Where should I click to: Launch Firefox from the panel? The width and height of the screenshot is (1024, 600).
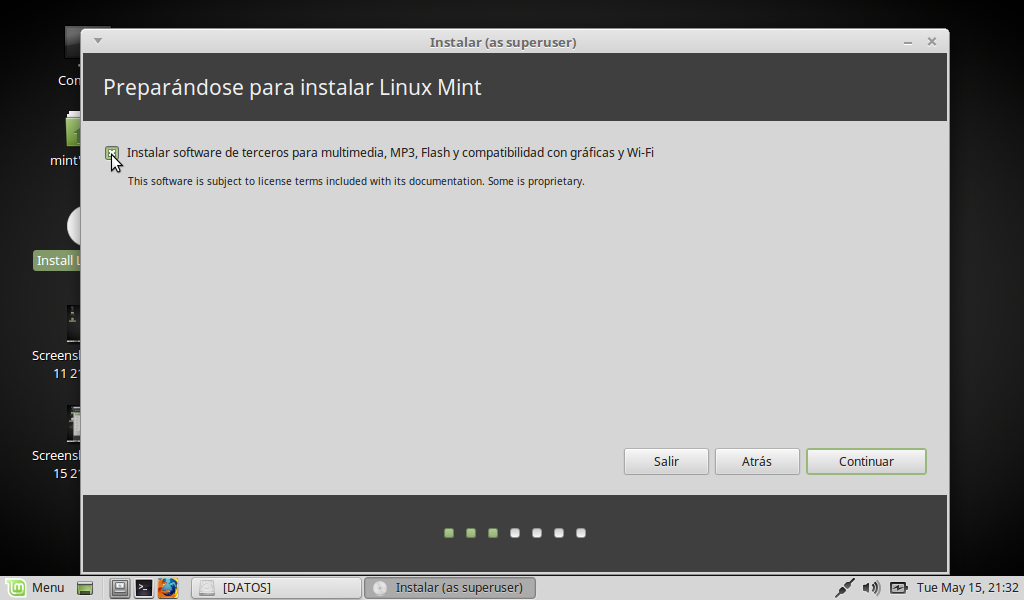(167, 588)
